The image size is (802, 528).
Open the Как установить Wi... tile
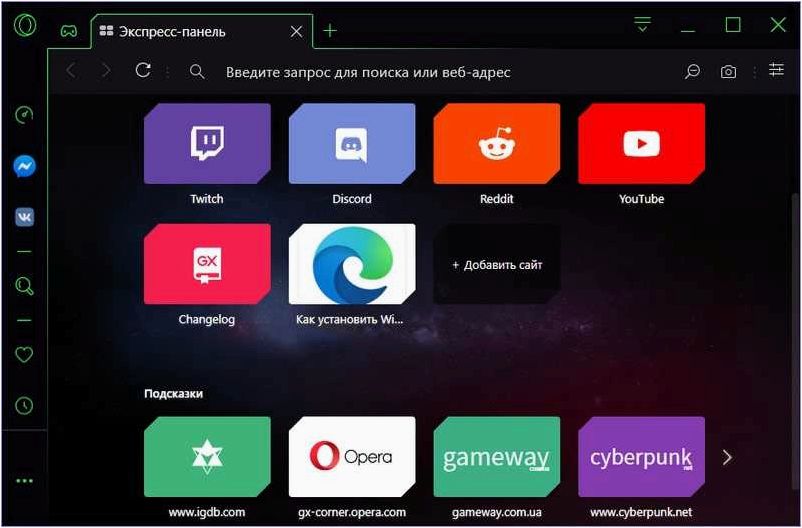click(x=352, y=264)
